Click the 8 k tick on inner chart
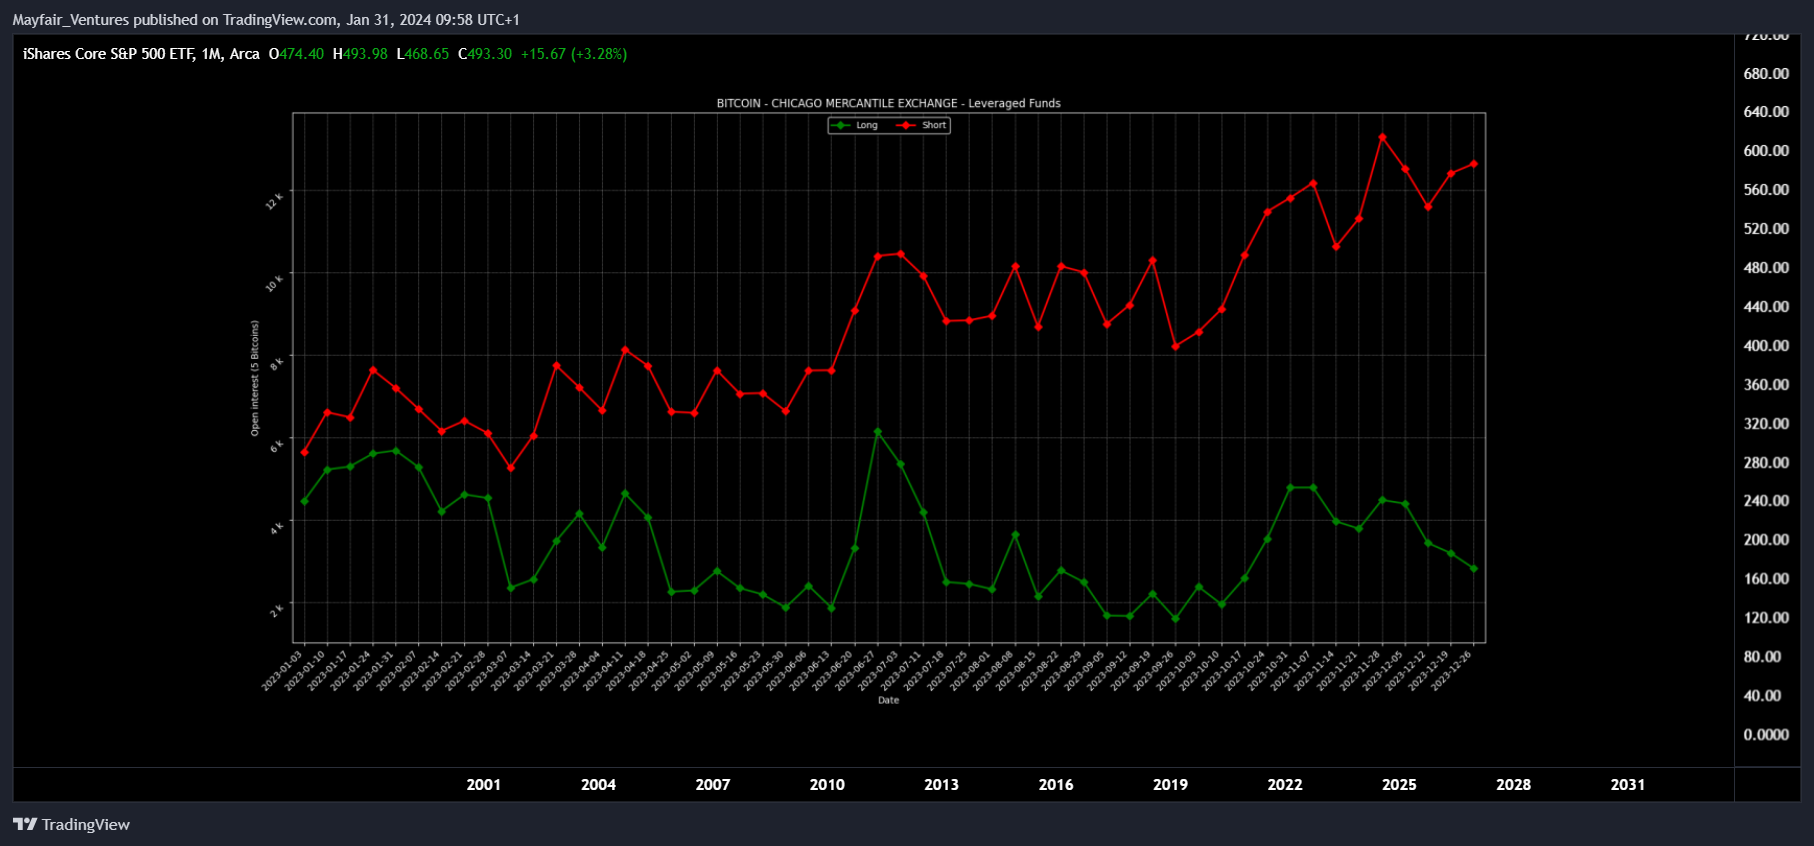1814x846 pixels. [x=277, y=362]
